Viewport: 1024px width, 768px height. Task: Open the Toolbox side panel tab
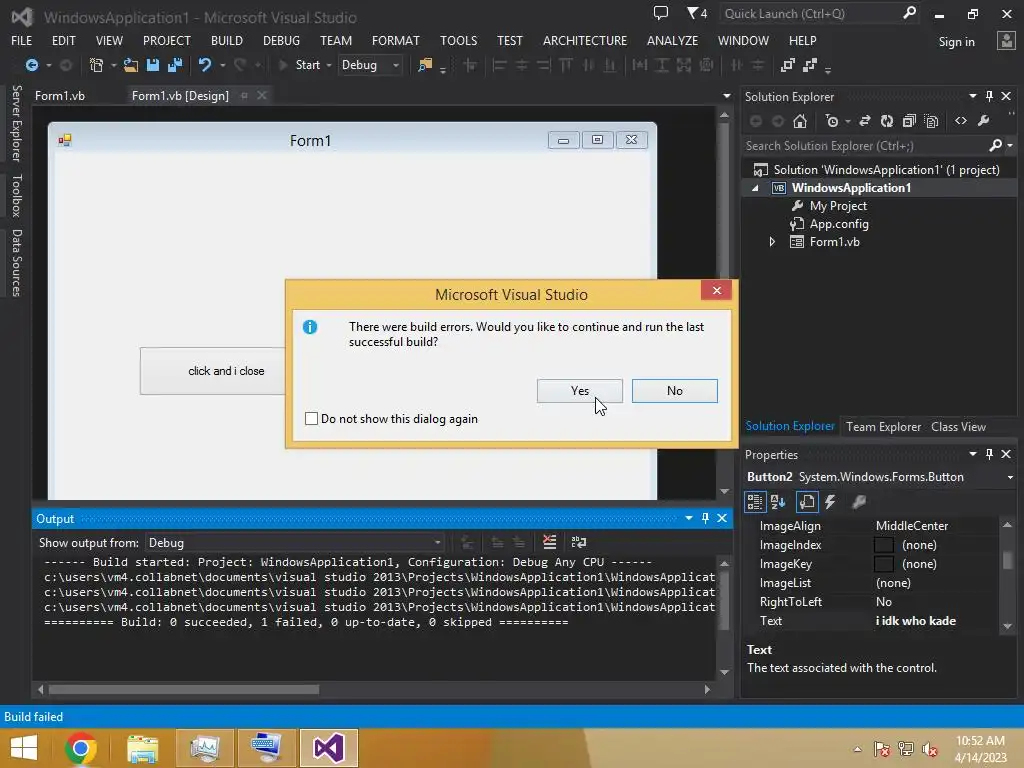pyautogui.click(x=16, y=196)
